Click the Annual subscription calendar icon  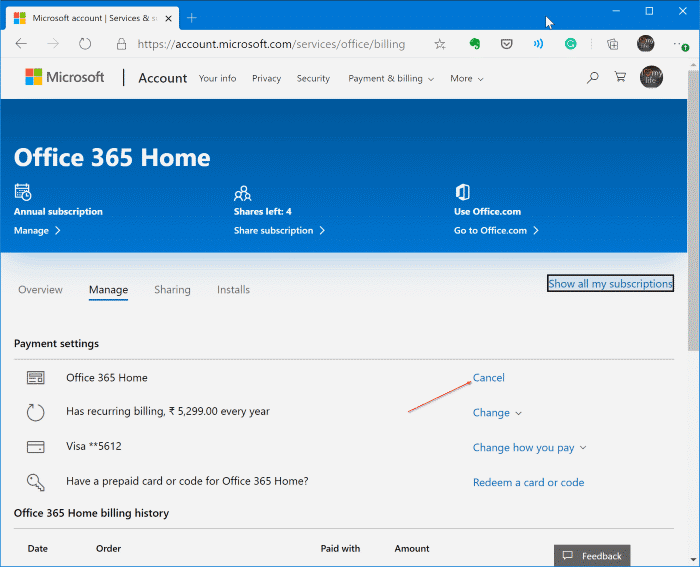23,192
